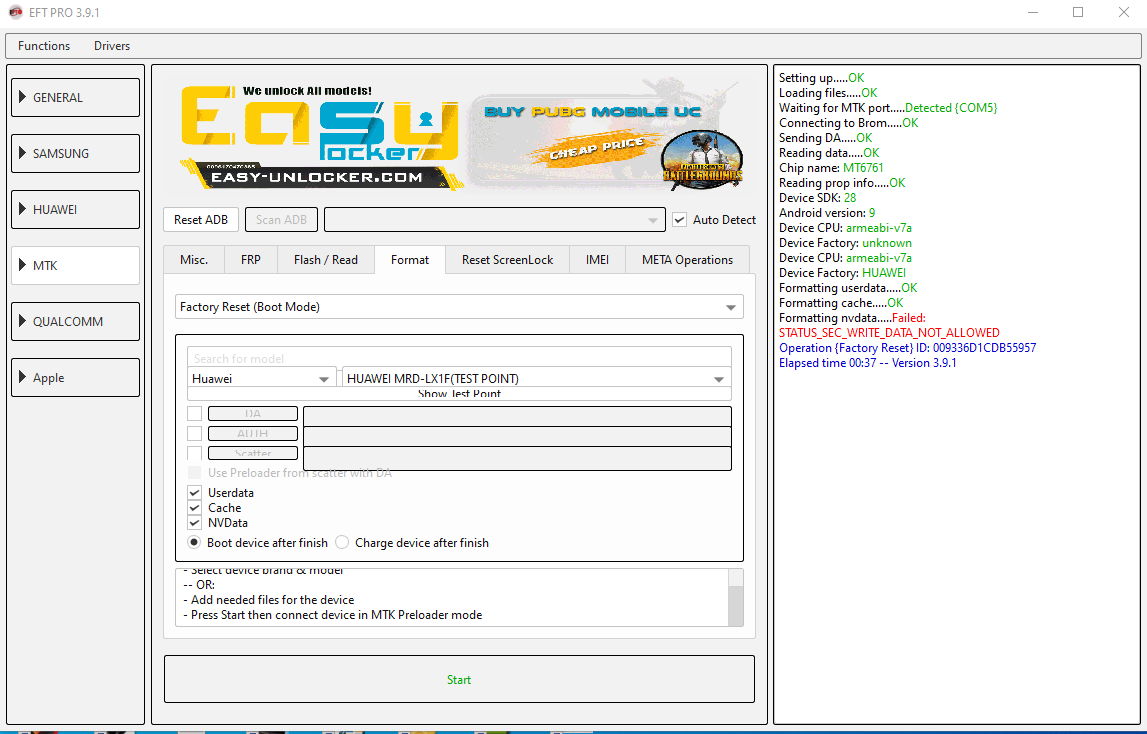Toggle the checkbox beside AUTH

pyautogui.click(x=195, y=433)
